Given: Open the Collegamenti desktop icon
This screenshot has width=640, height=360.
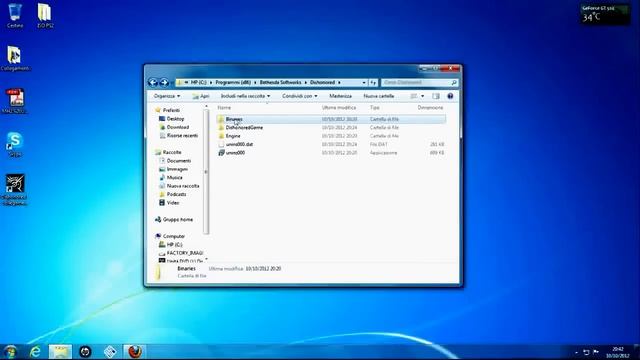Looking at the screenshot, I should pos(15,58).
